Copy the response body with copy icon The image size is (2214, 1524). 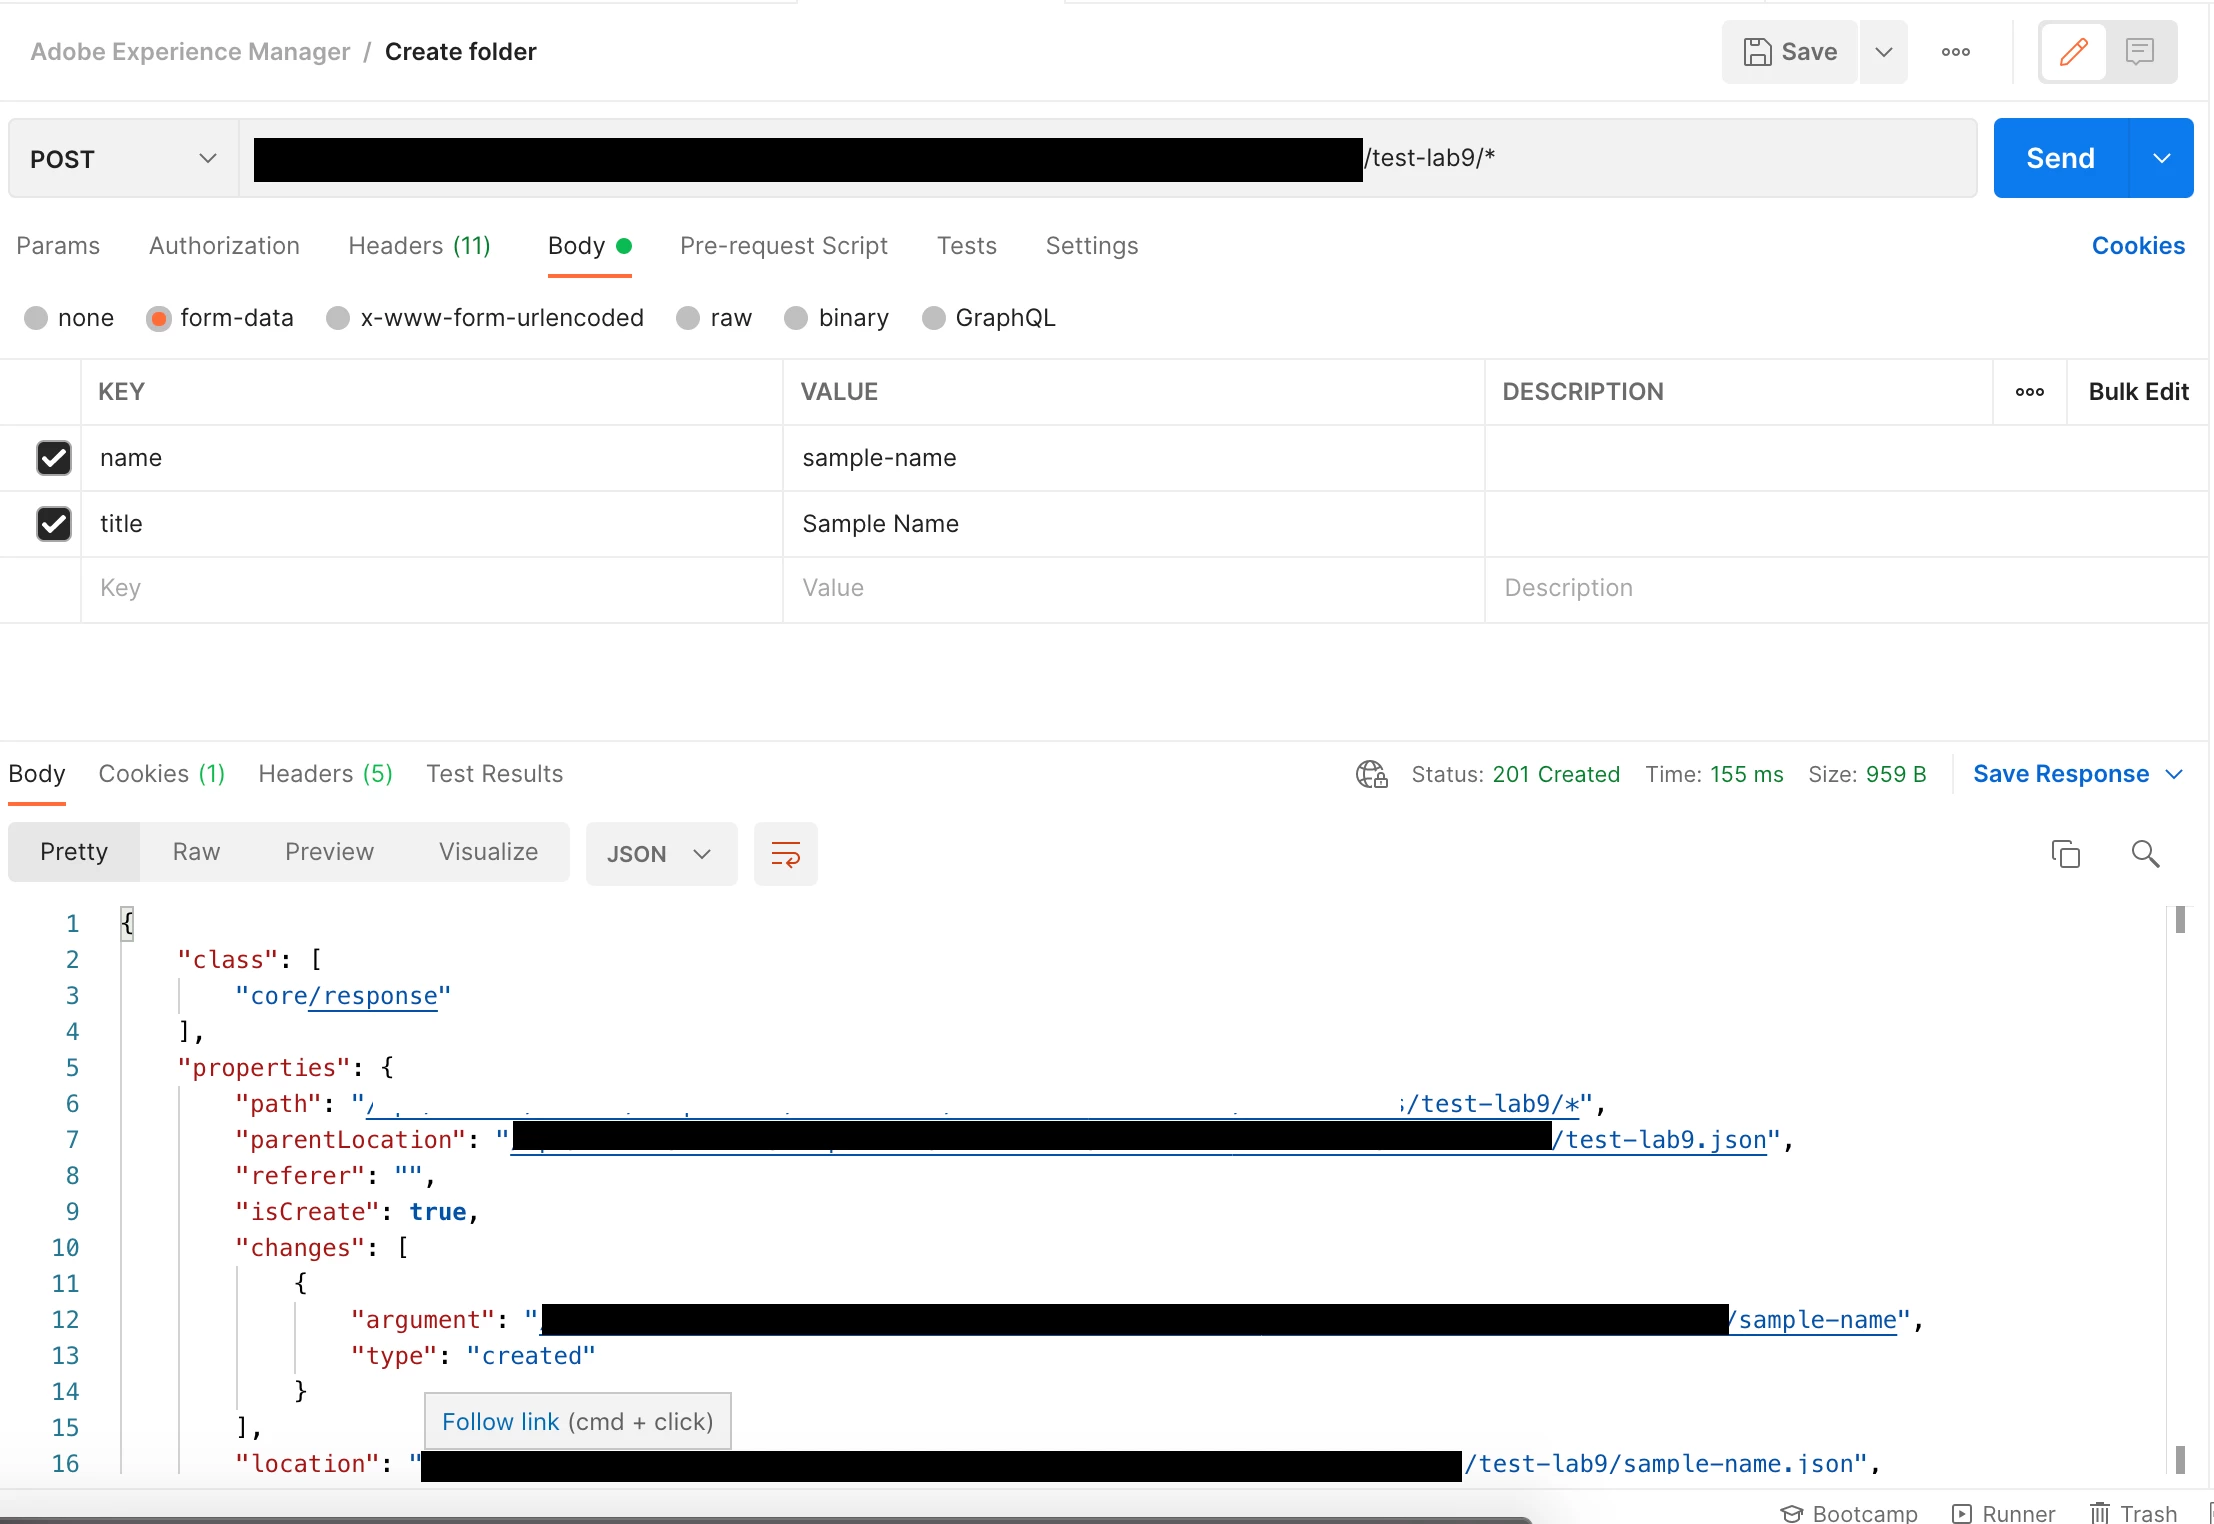(x=2065, y=854)
